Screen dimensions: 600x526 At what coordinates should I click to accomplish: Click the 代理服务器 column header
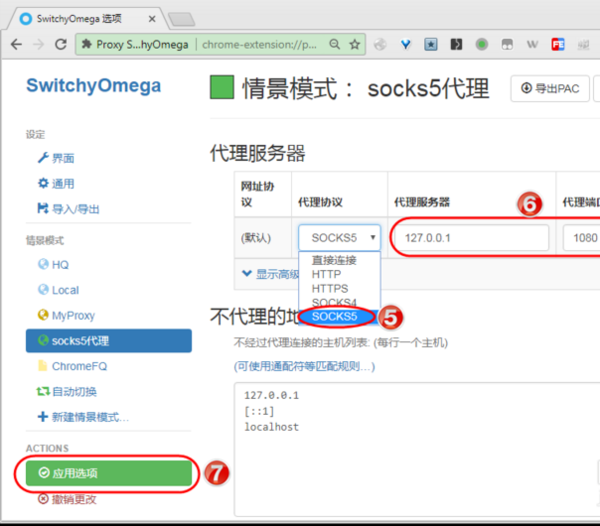[422, 202]
